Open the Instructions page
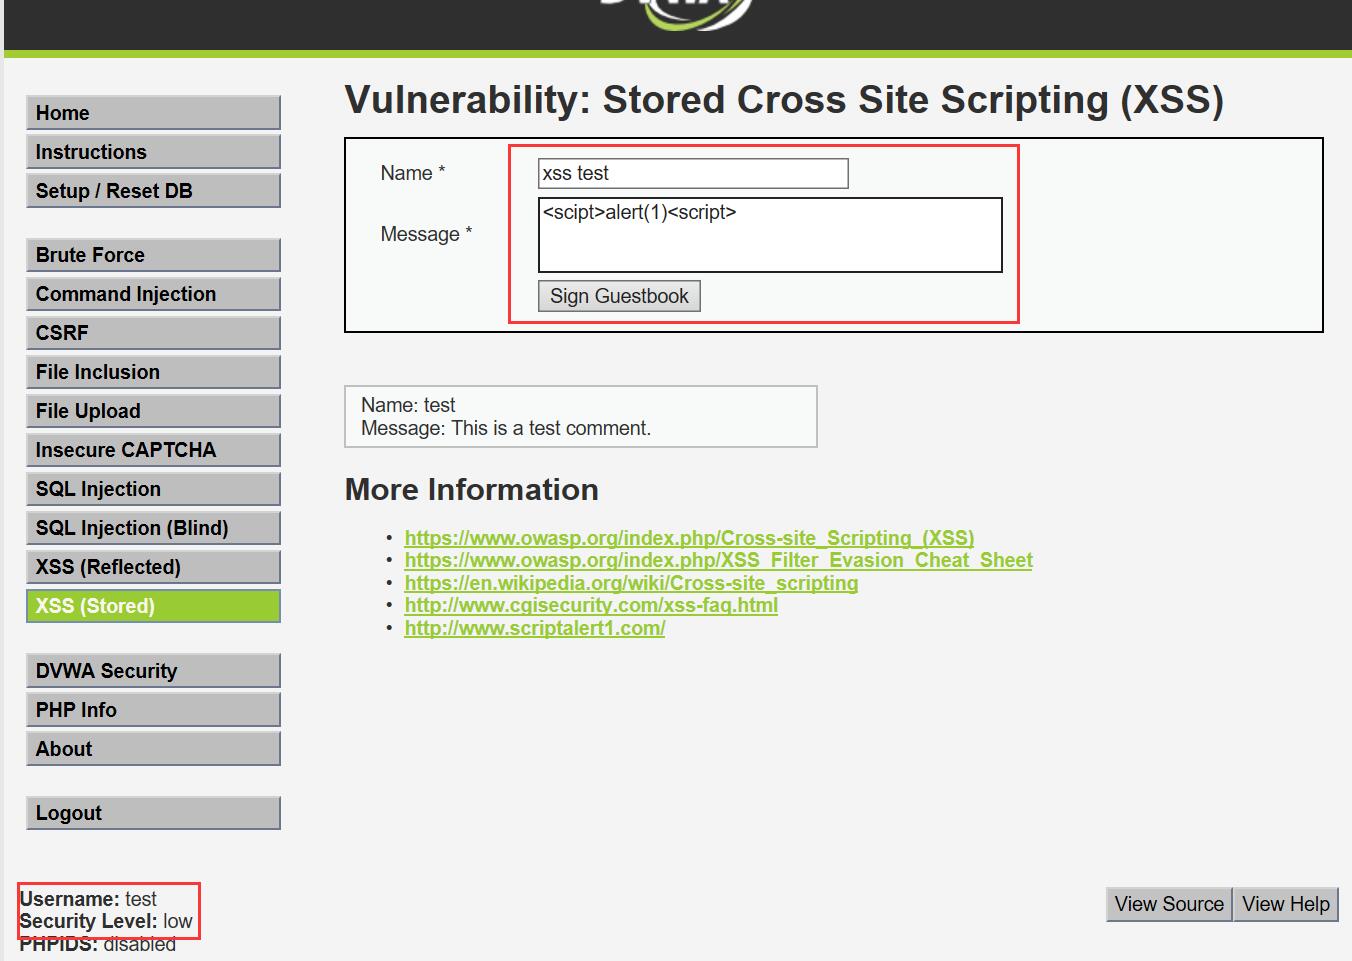Screen dimensions: 1352x961 [153, 152]
